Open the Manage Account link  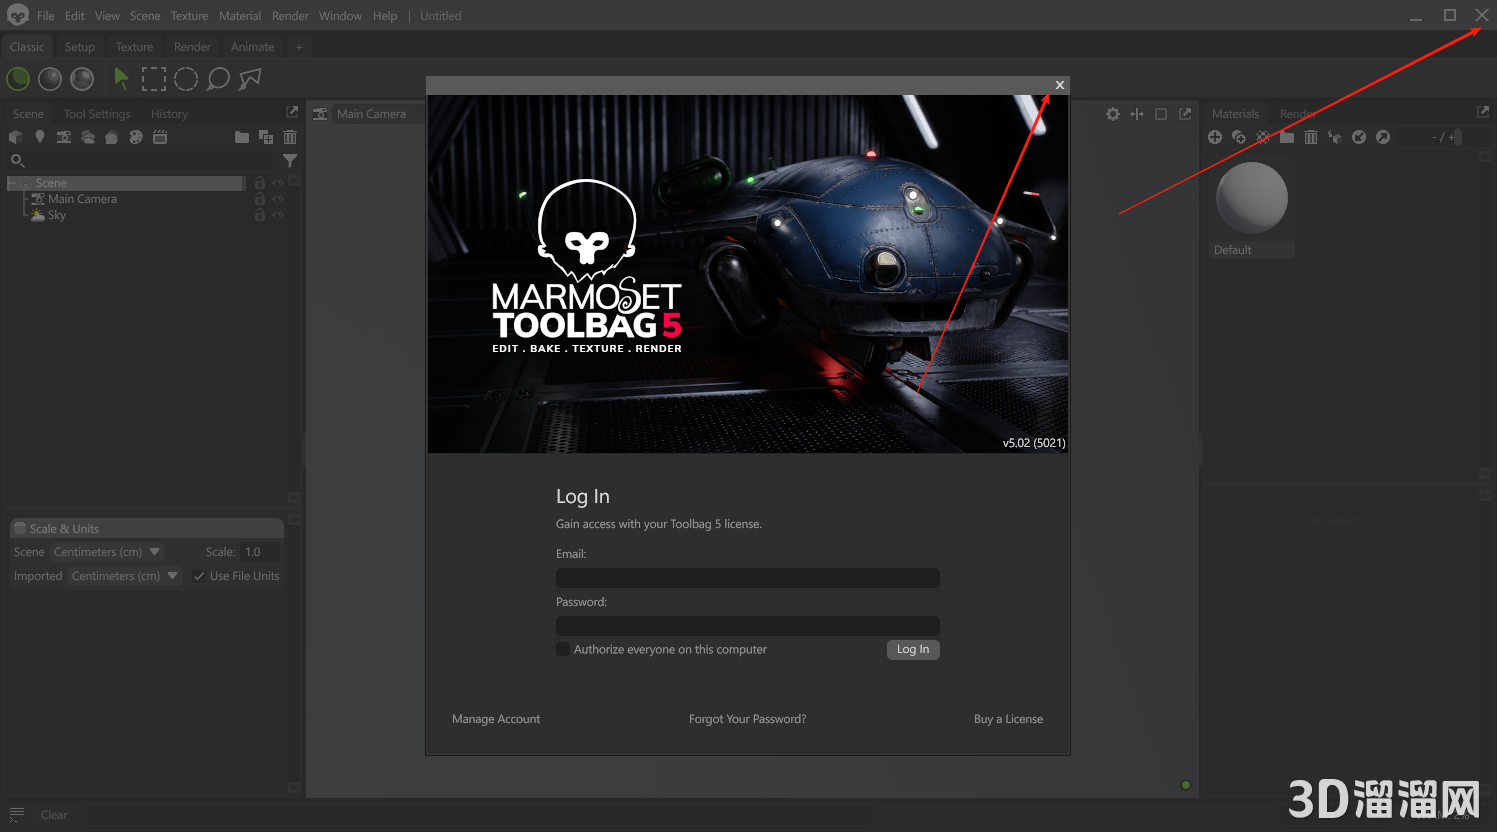[496, 719]
